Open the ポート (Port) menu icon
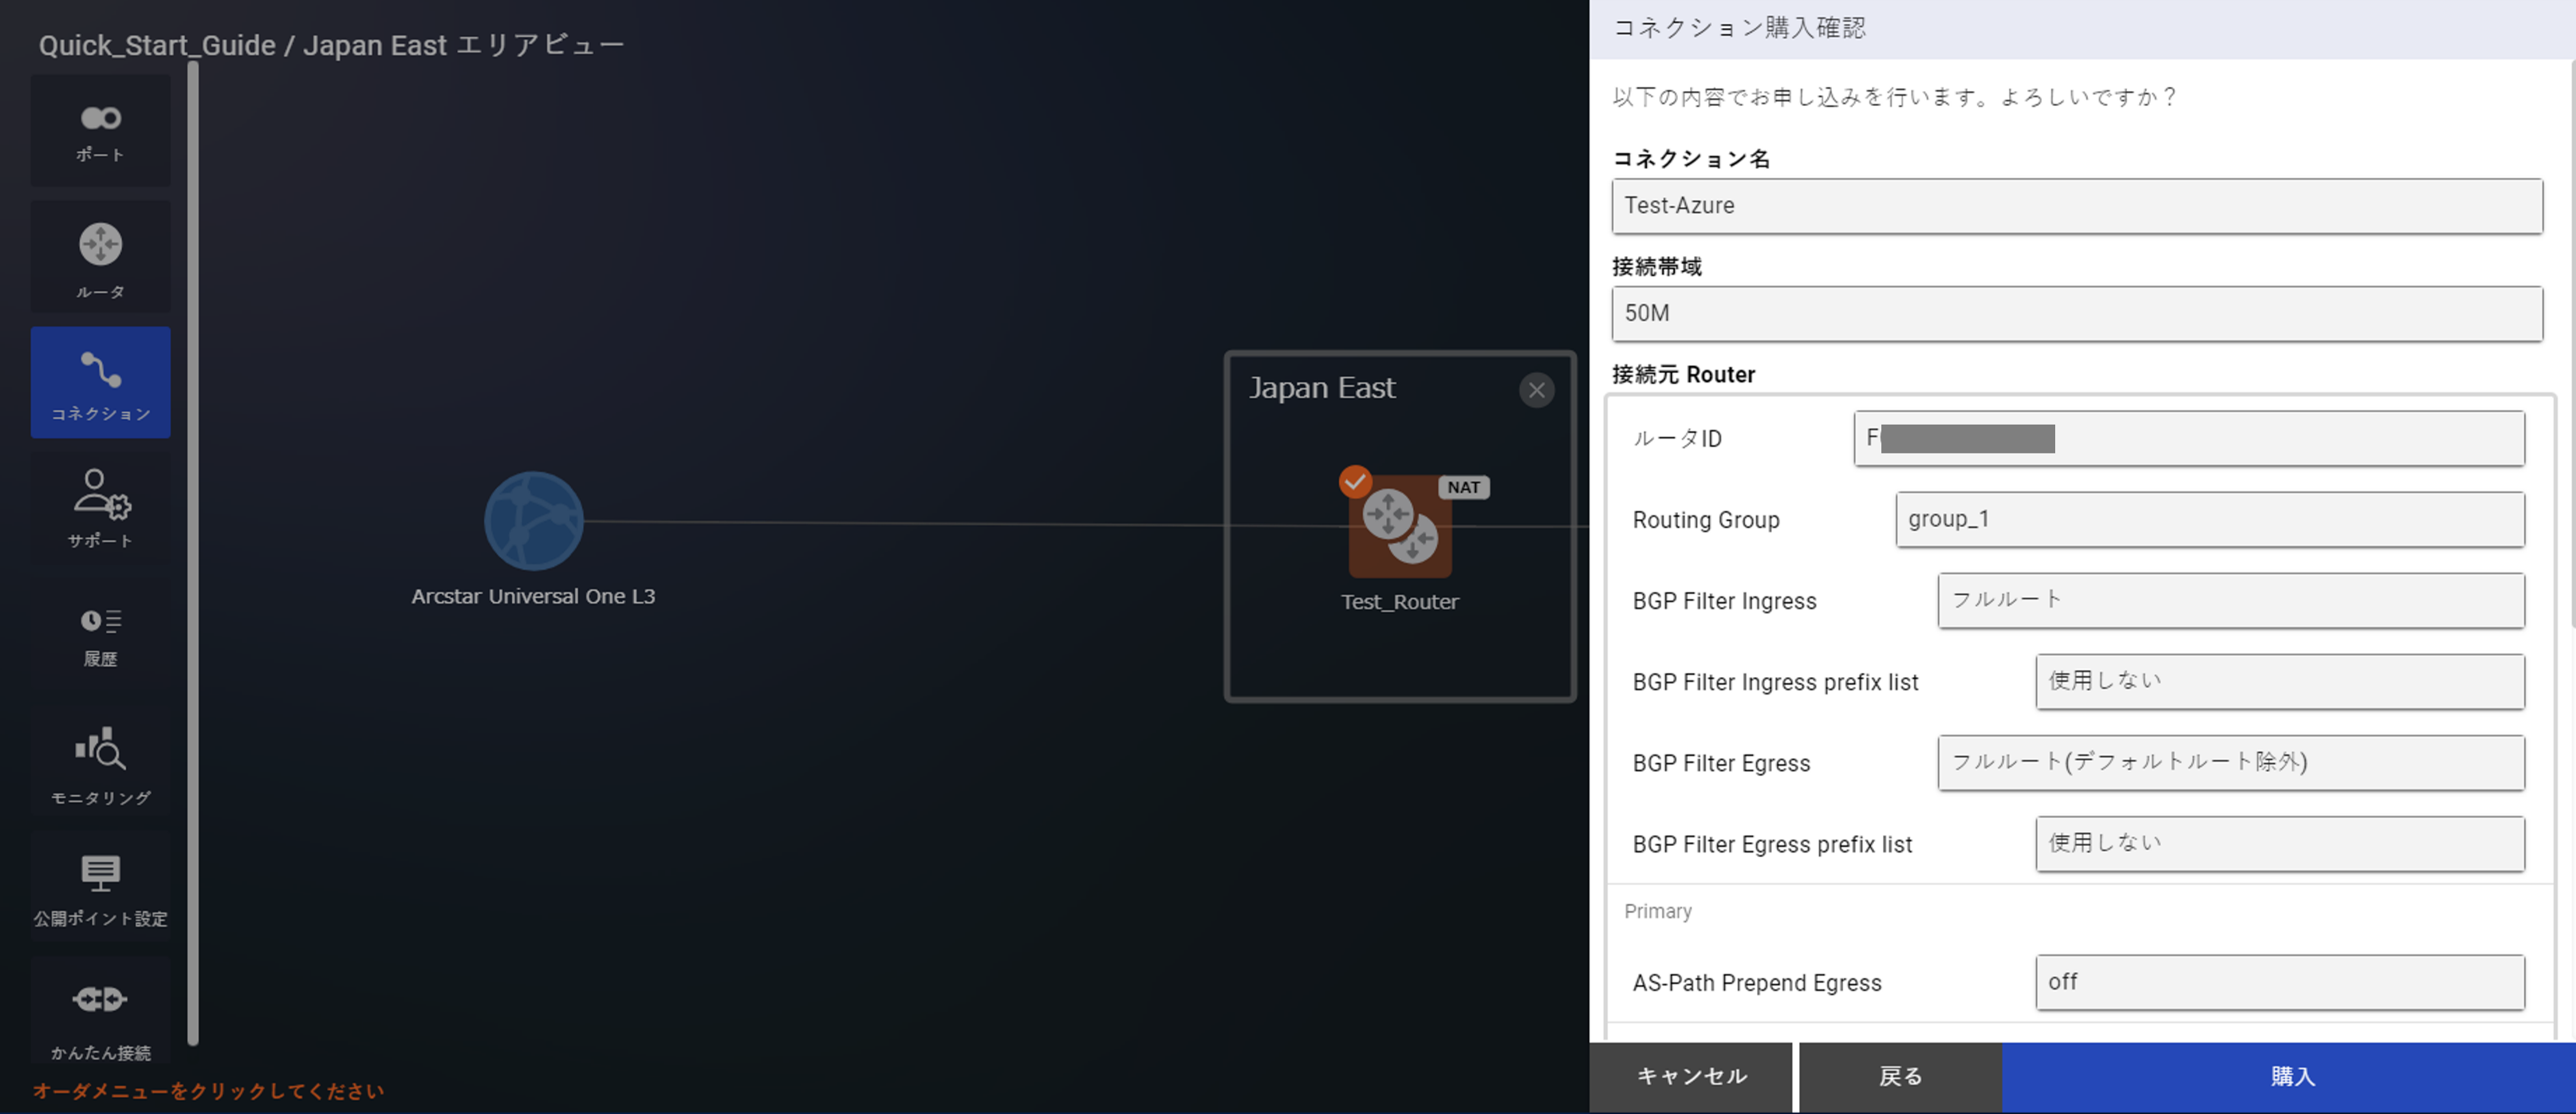This screenshot has width=2576, height=1114. tap(100, 131)
